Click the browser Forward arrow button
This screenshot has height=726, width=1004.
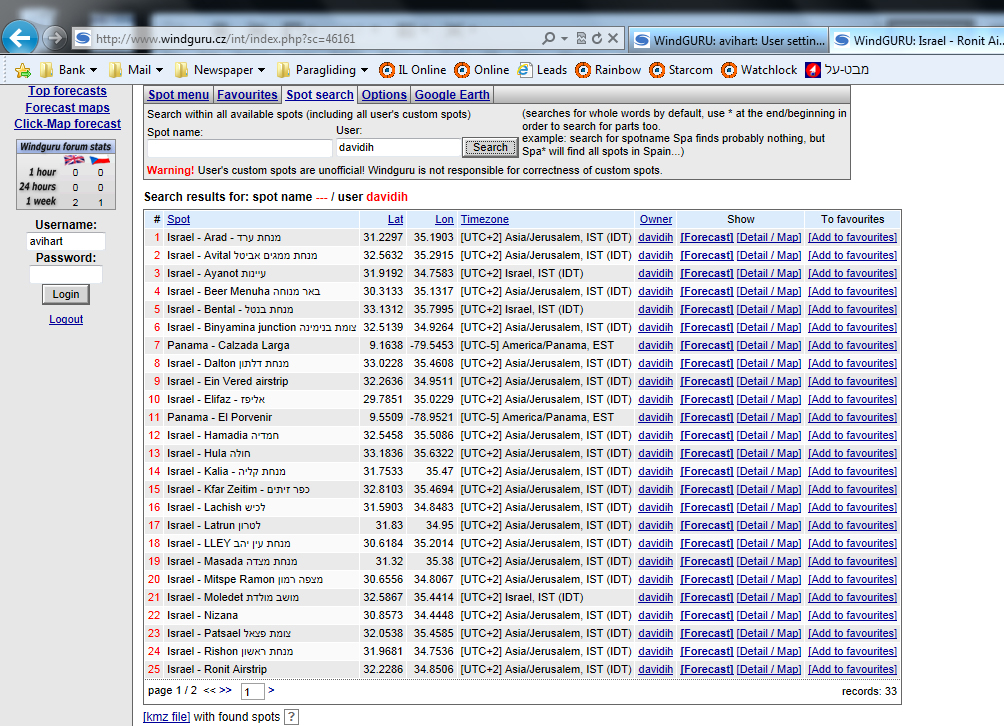click(x=55, y=38)
